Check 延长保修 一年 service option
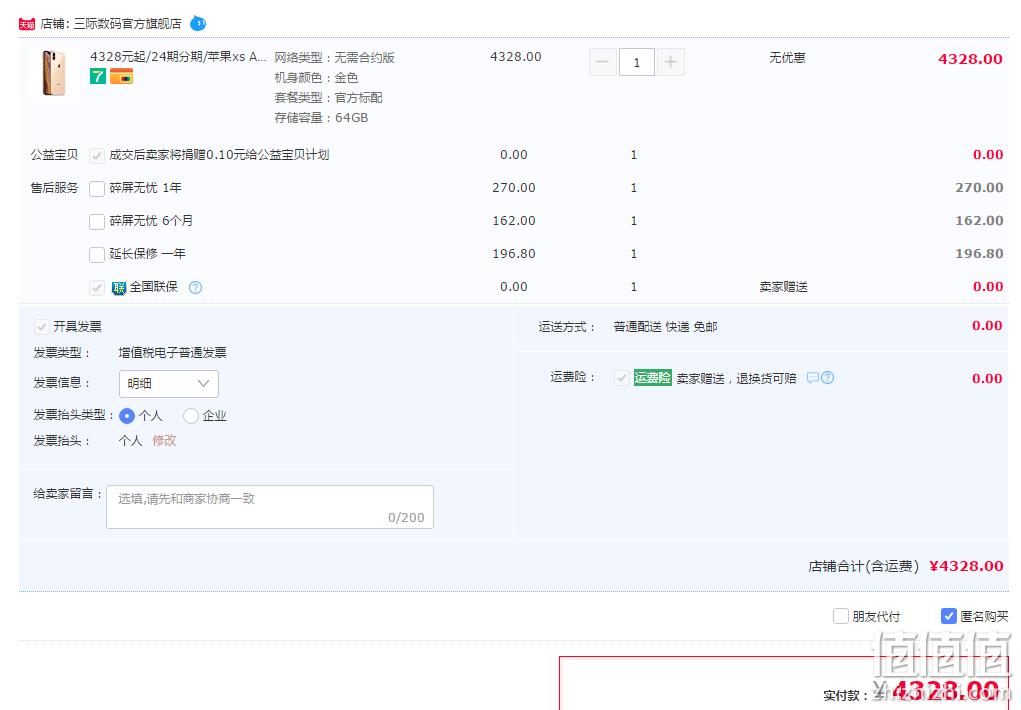 pos(97,255)
